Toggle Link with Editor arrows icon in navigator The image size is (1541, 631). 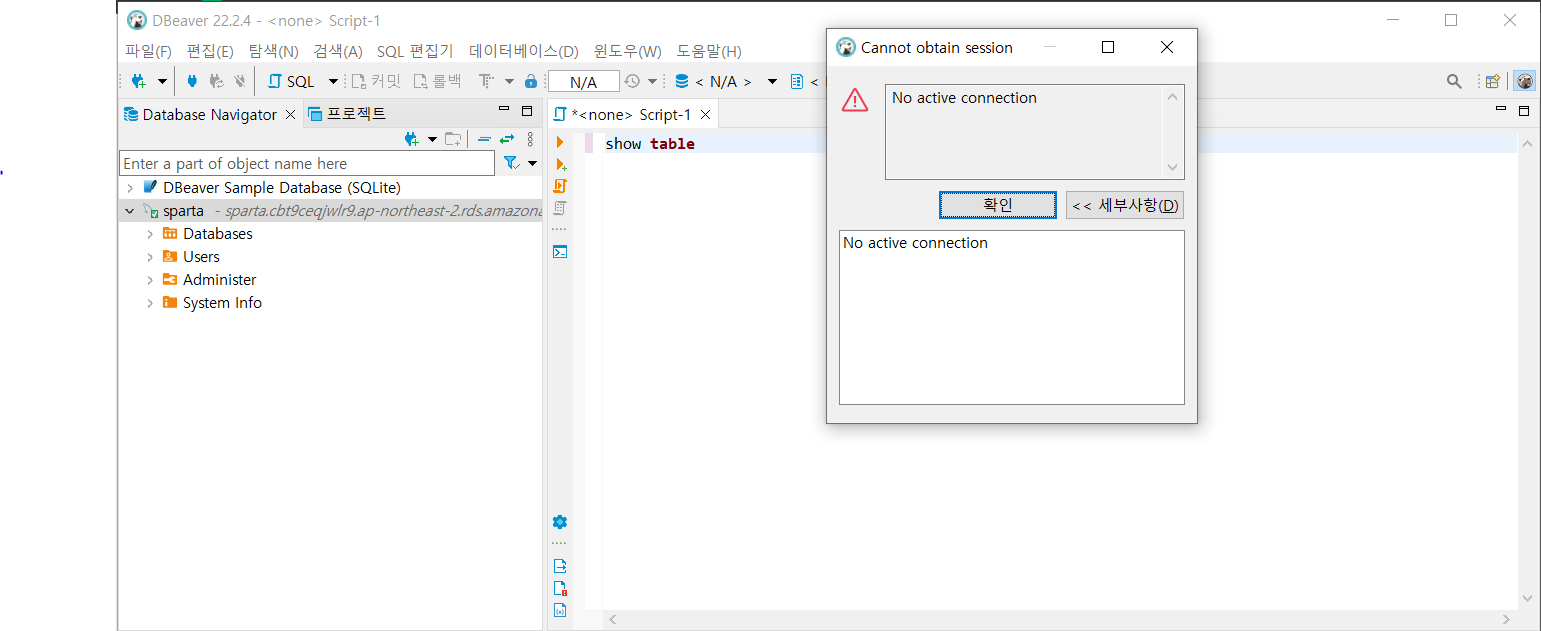click(x=507, y=139)
